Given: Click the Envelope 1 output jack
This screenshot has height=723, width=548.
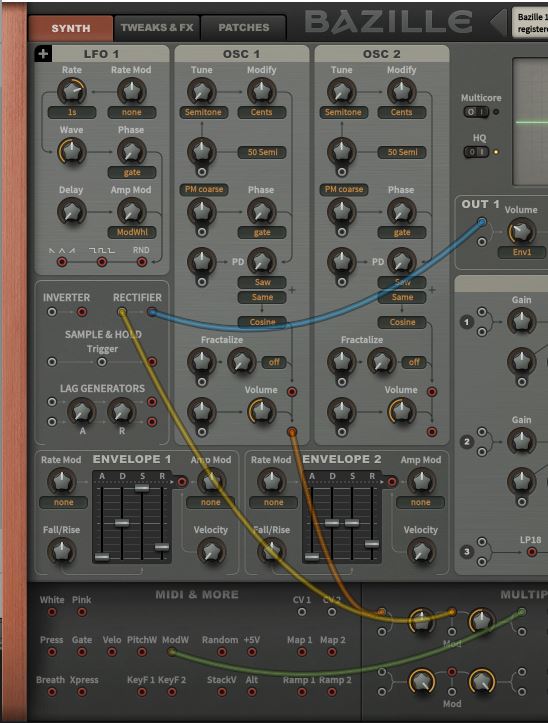Looking at the screenshot, I should 182,482.
